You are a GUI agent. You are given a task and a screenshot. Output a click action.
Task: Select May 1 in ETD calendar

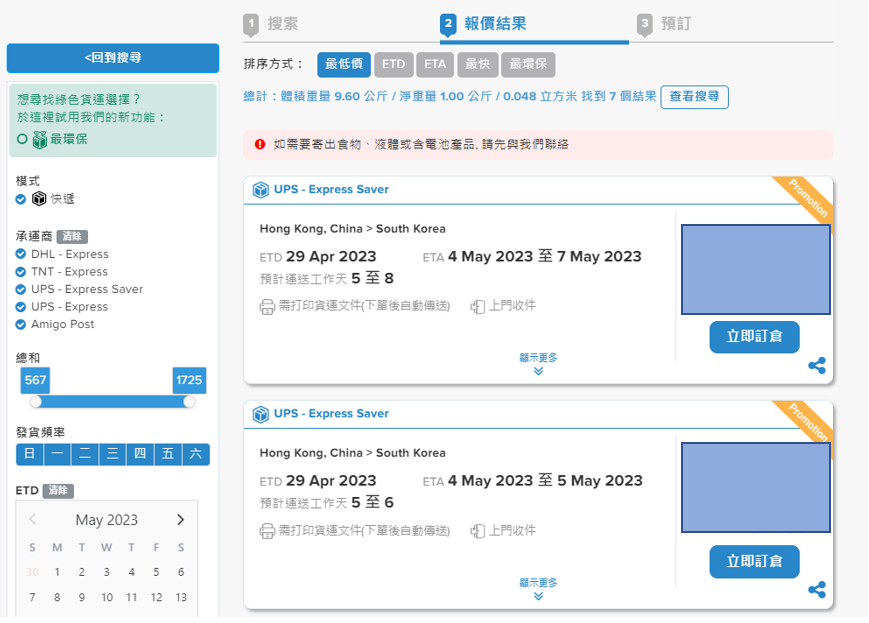tap(57, 572)
